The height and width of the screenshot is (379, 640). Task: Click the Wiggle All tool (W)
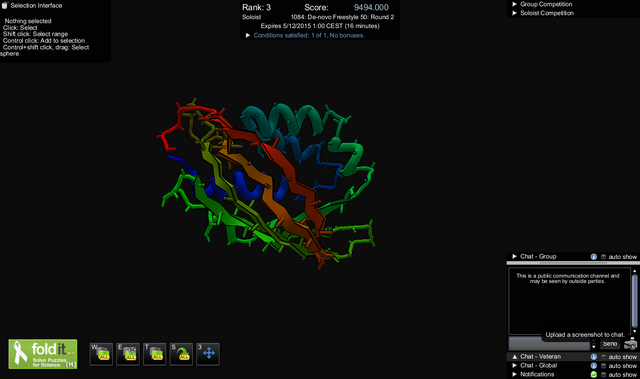(x=101, y=354)
